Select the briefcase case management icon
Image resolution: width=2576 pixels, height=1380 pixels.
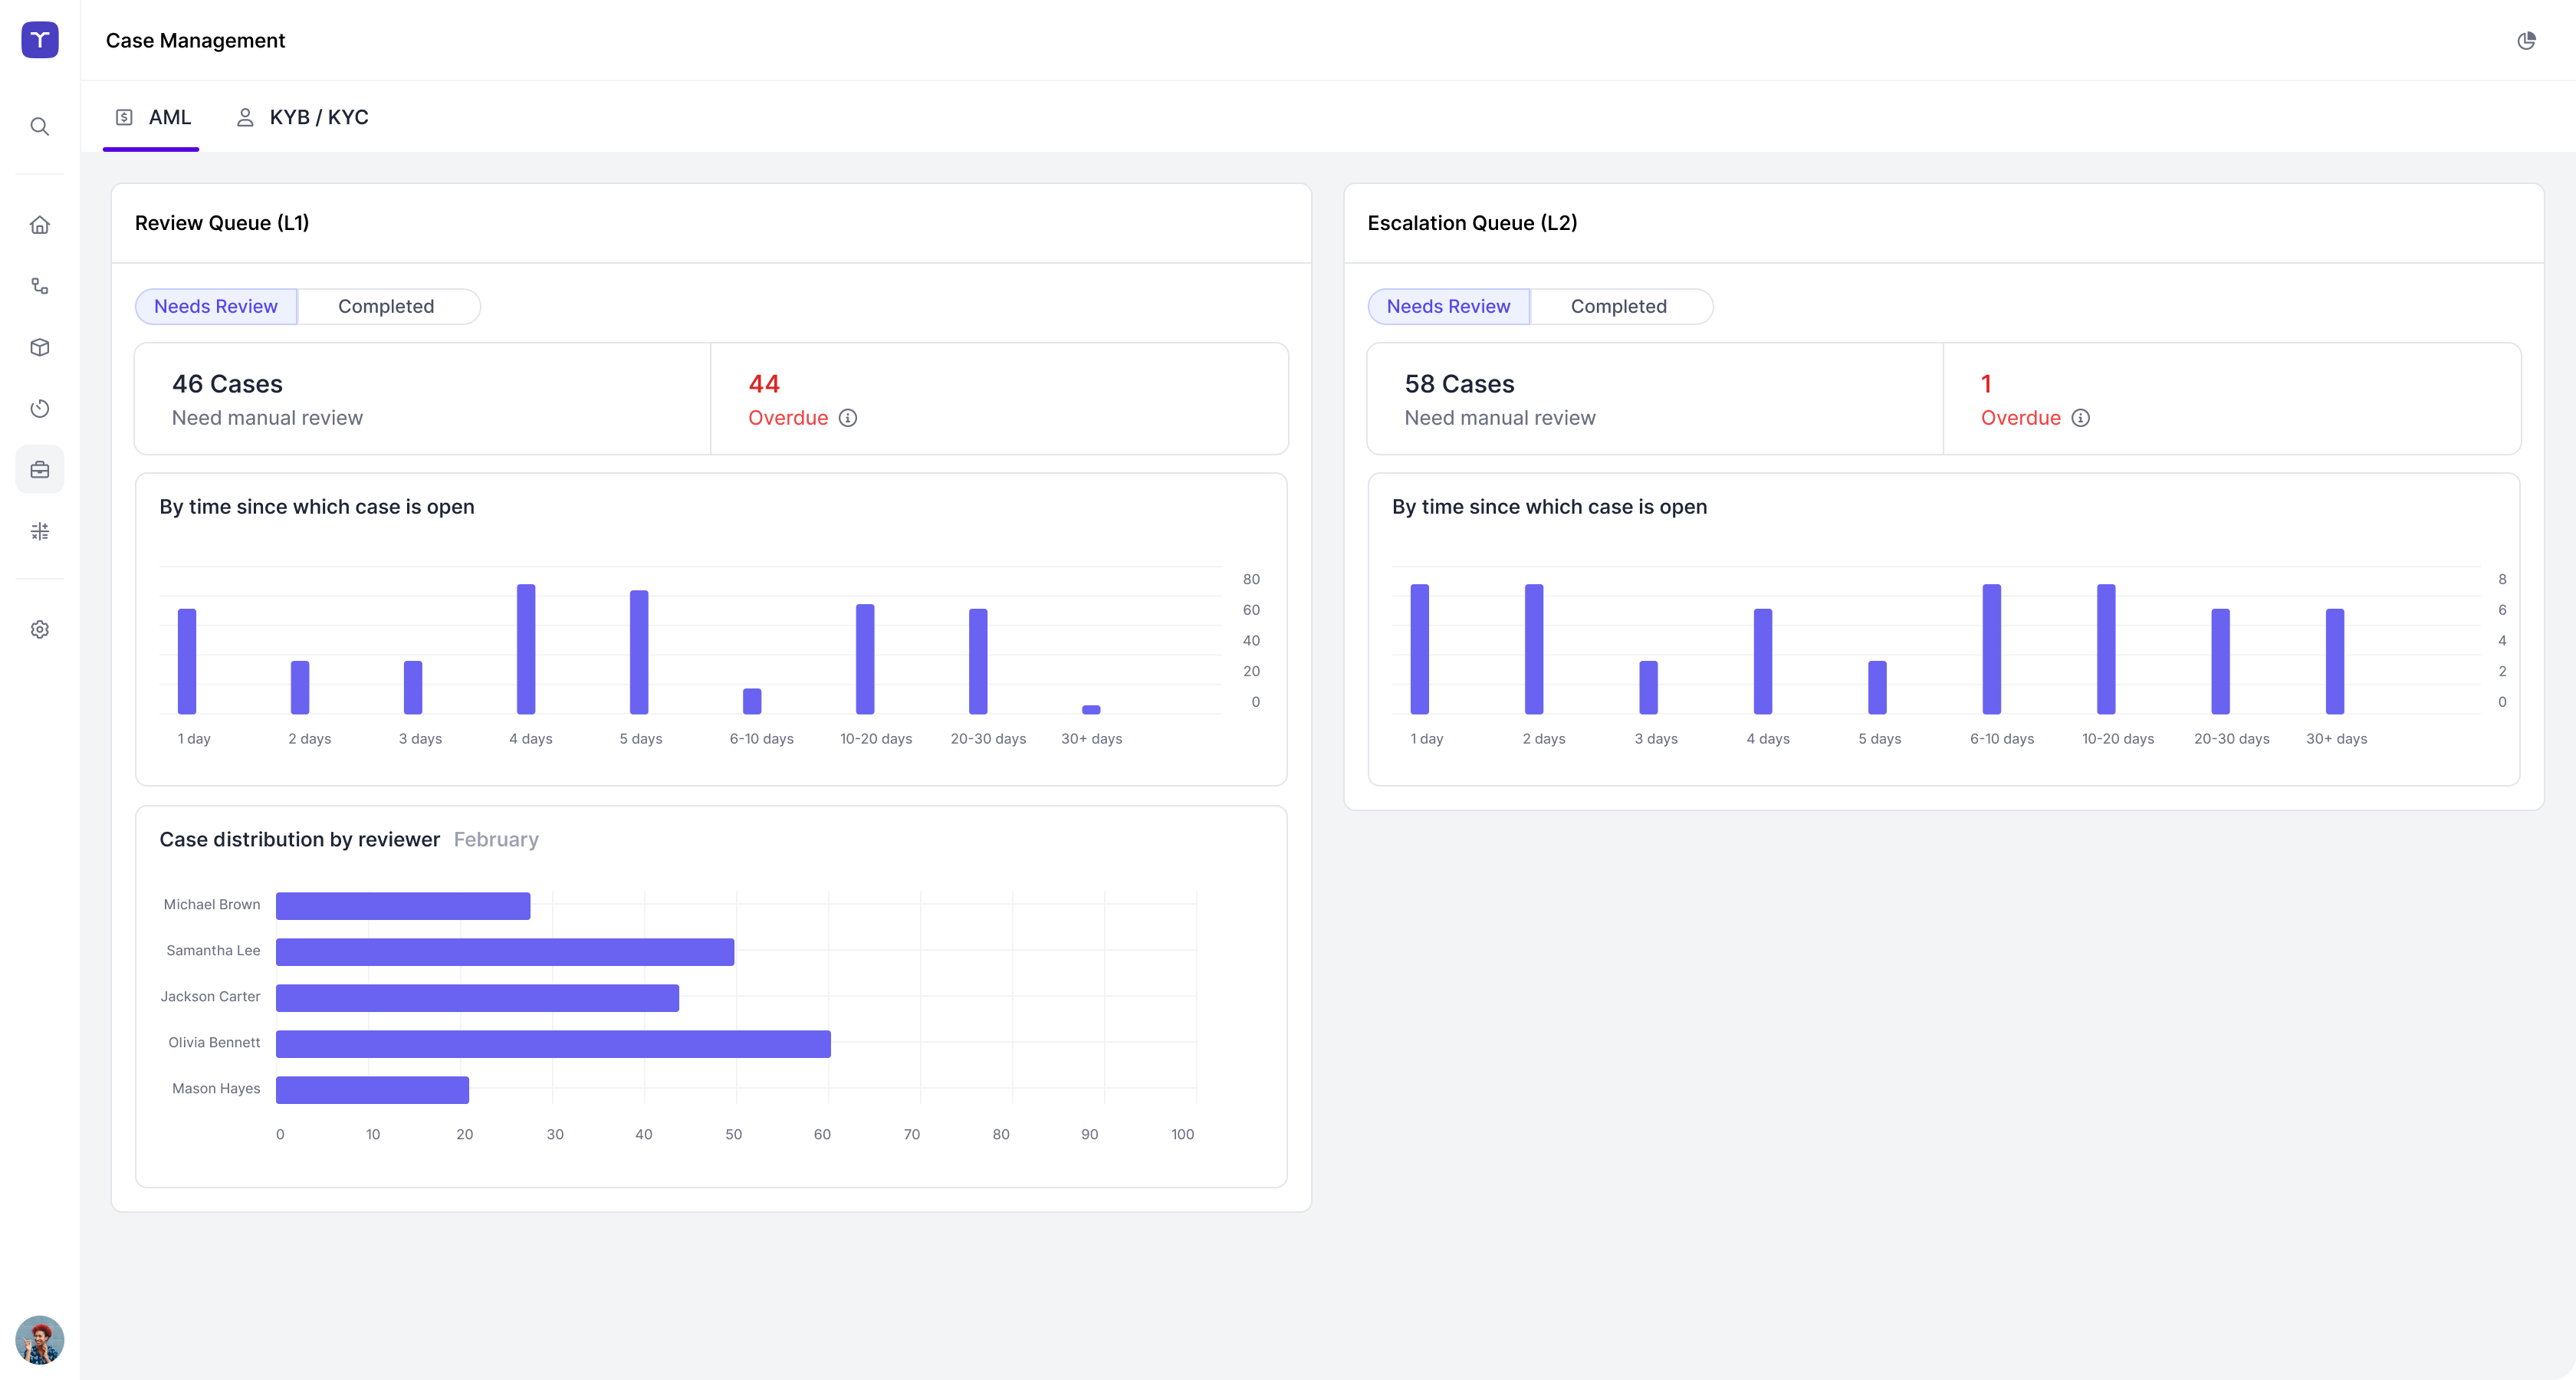[x=40, y=470]
